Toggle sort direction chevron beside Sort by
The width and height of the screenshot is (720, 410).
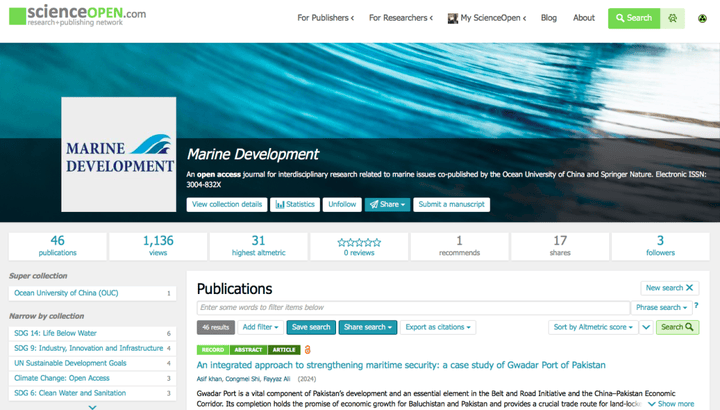(646, 327)
